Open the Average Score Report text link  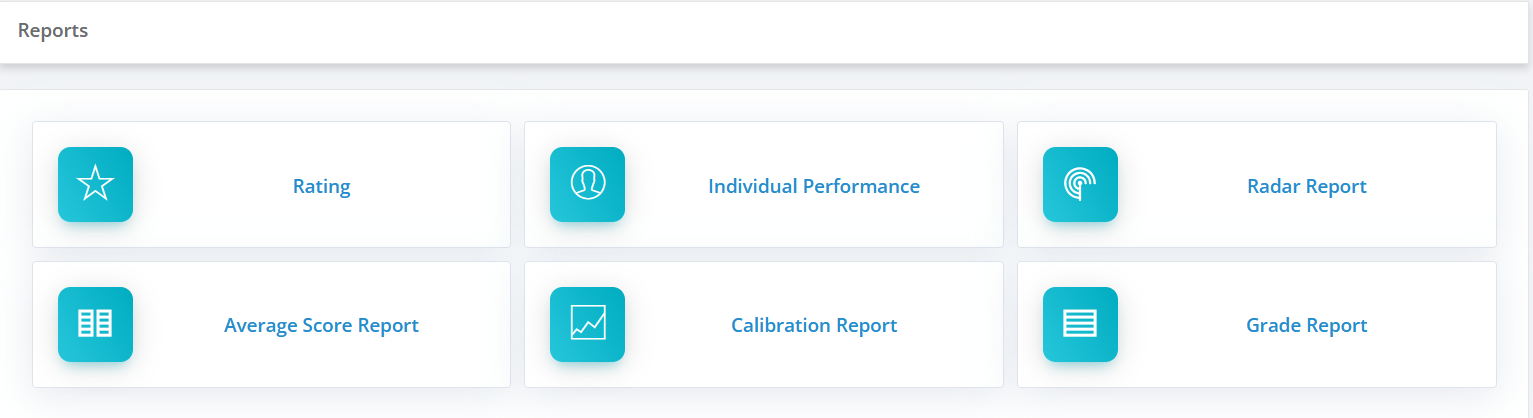pos(321,325)
